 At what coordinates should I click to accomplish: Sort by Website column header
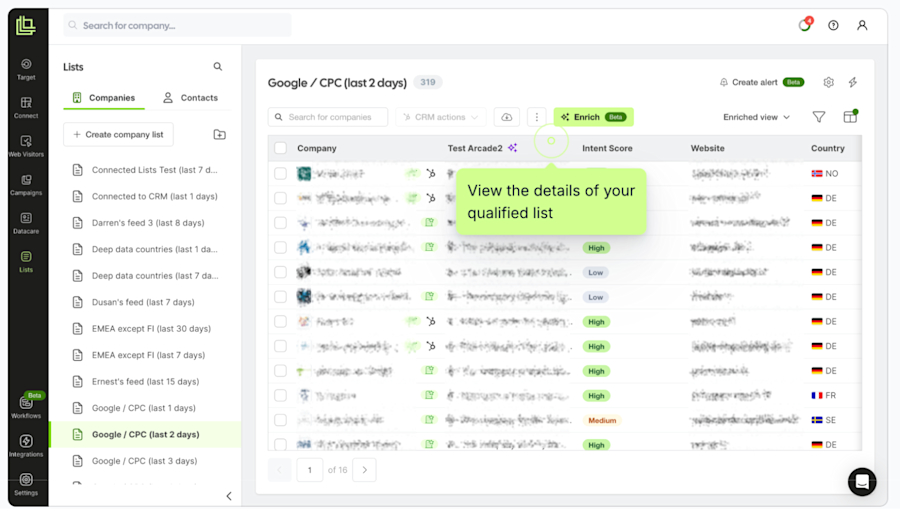[708, 148]
